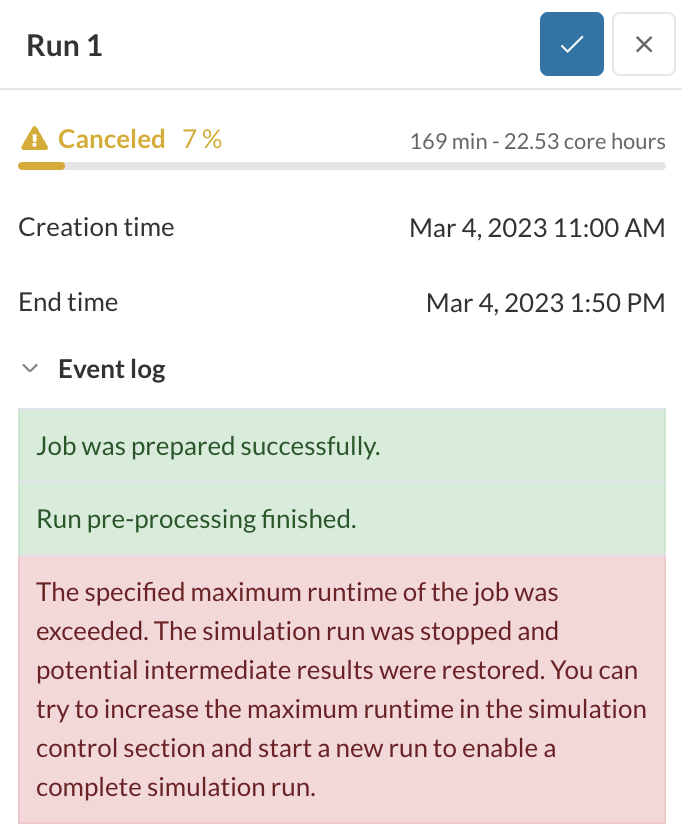Click the 7 % progress percentage
Image resolution: width=682 pixels, height=838 pixels.
[202, 139]
